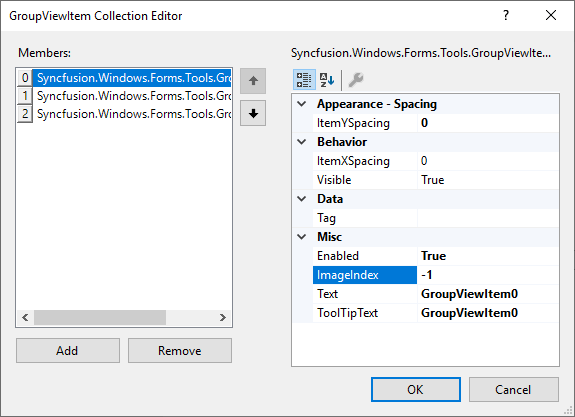Move selected member up

(253, 81)
